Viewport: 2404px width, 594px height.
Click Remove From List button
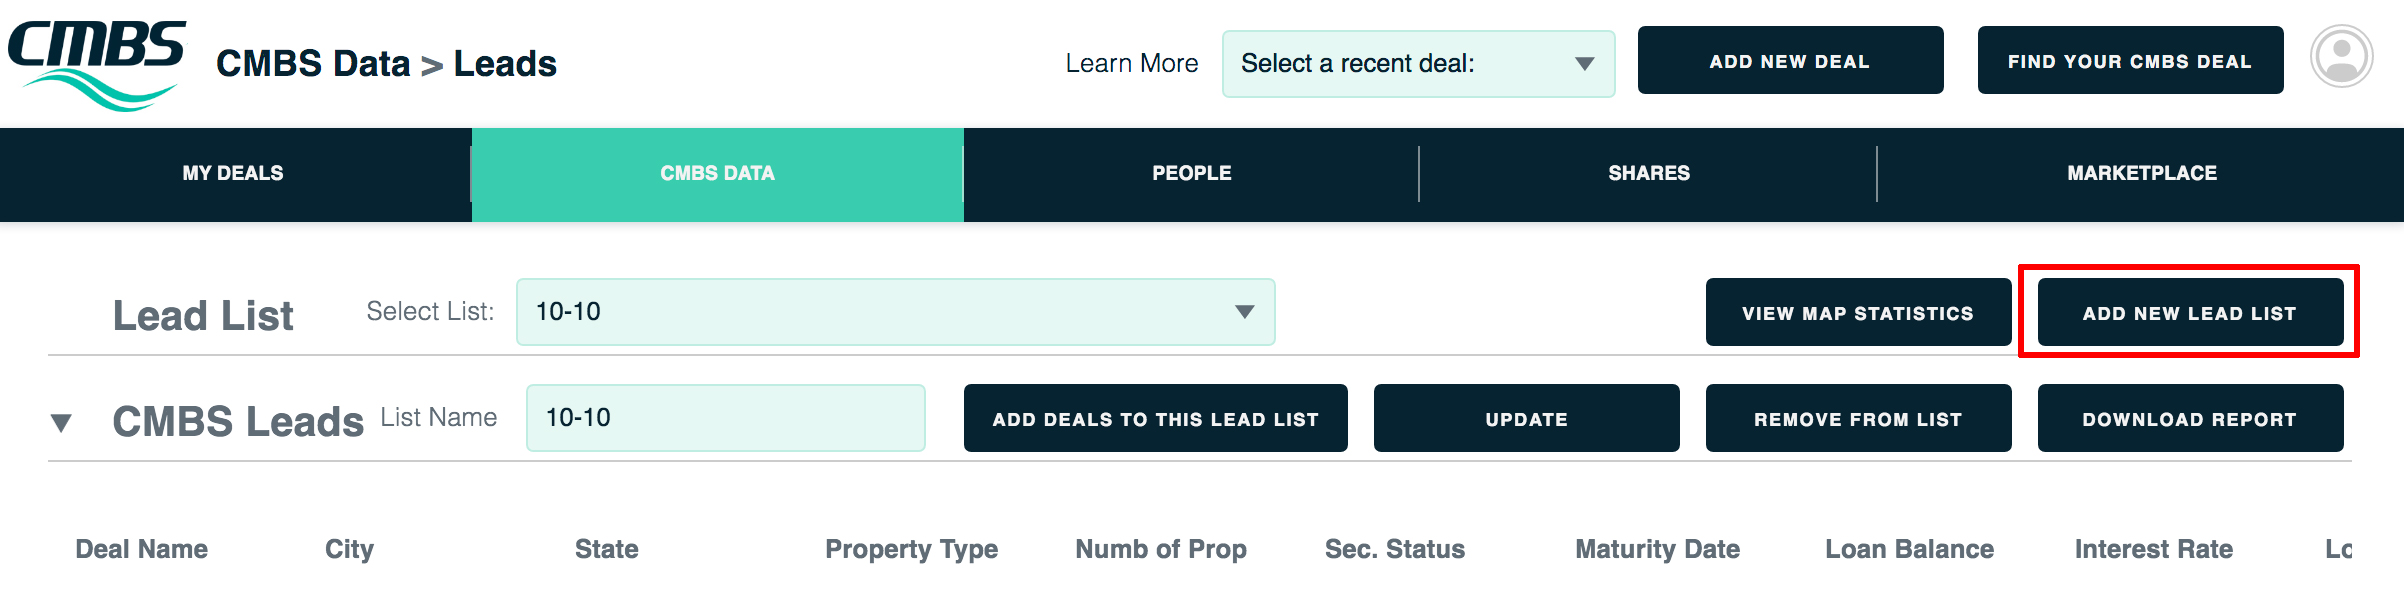point(1858,419)
